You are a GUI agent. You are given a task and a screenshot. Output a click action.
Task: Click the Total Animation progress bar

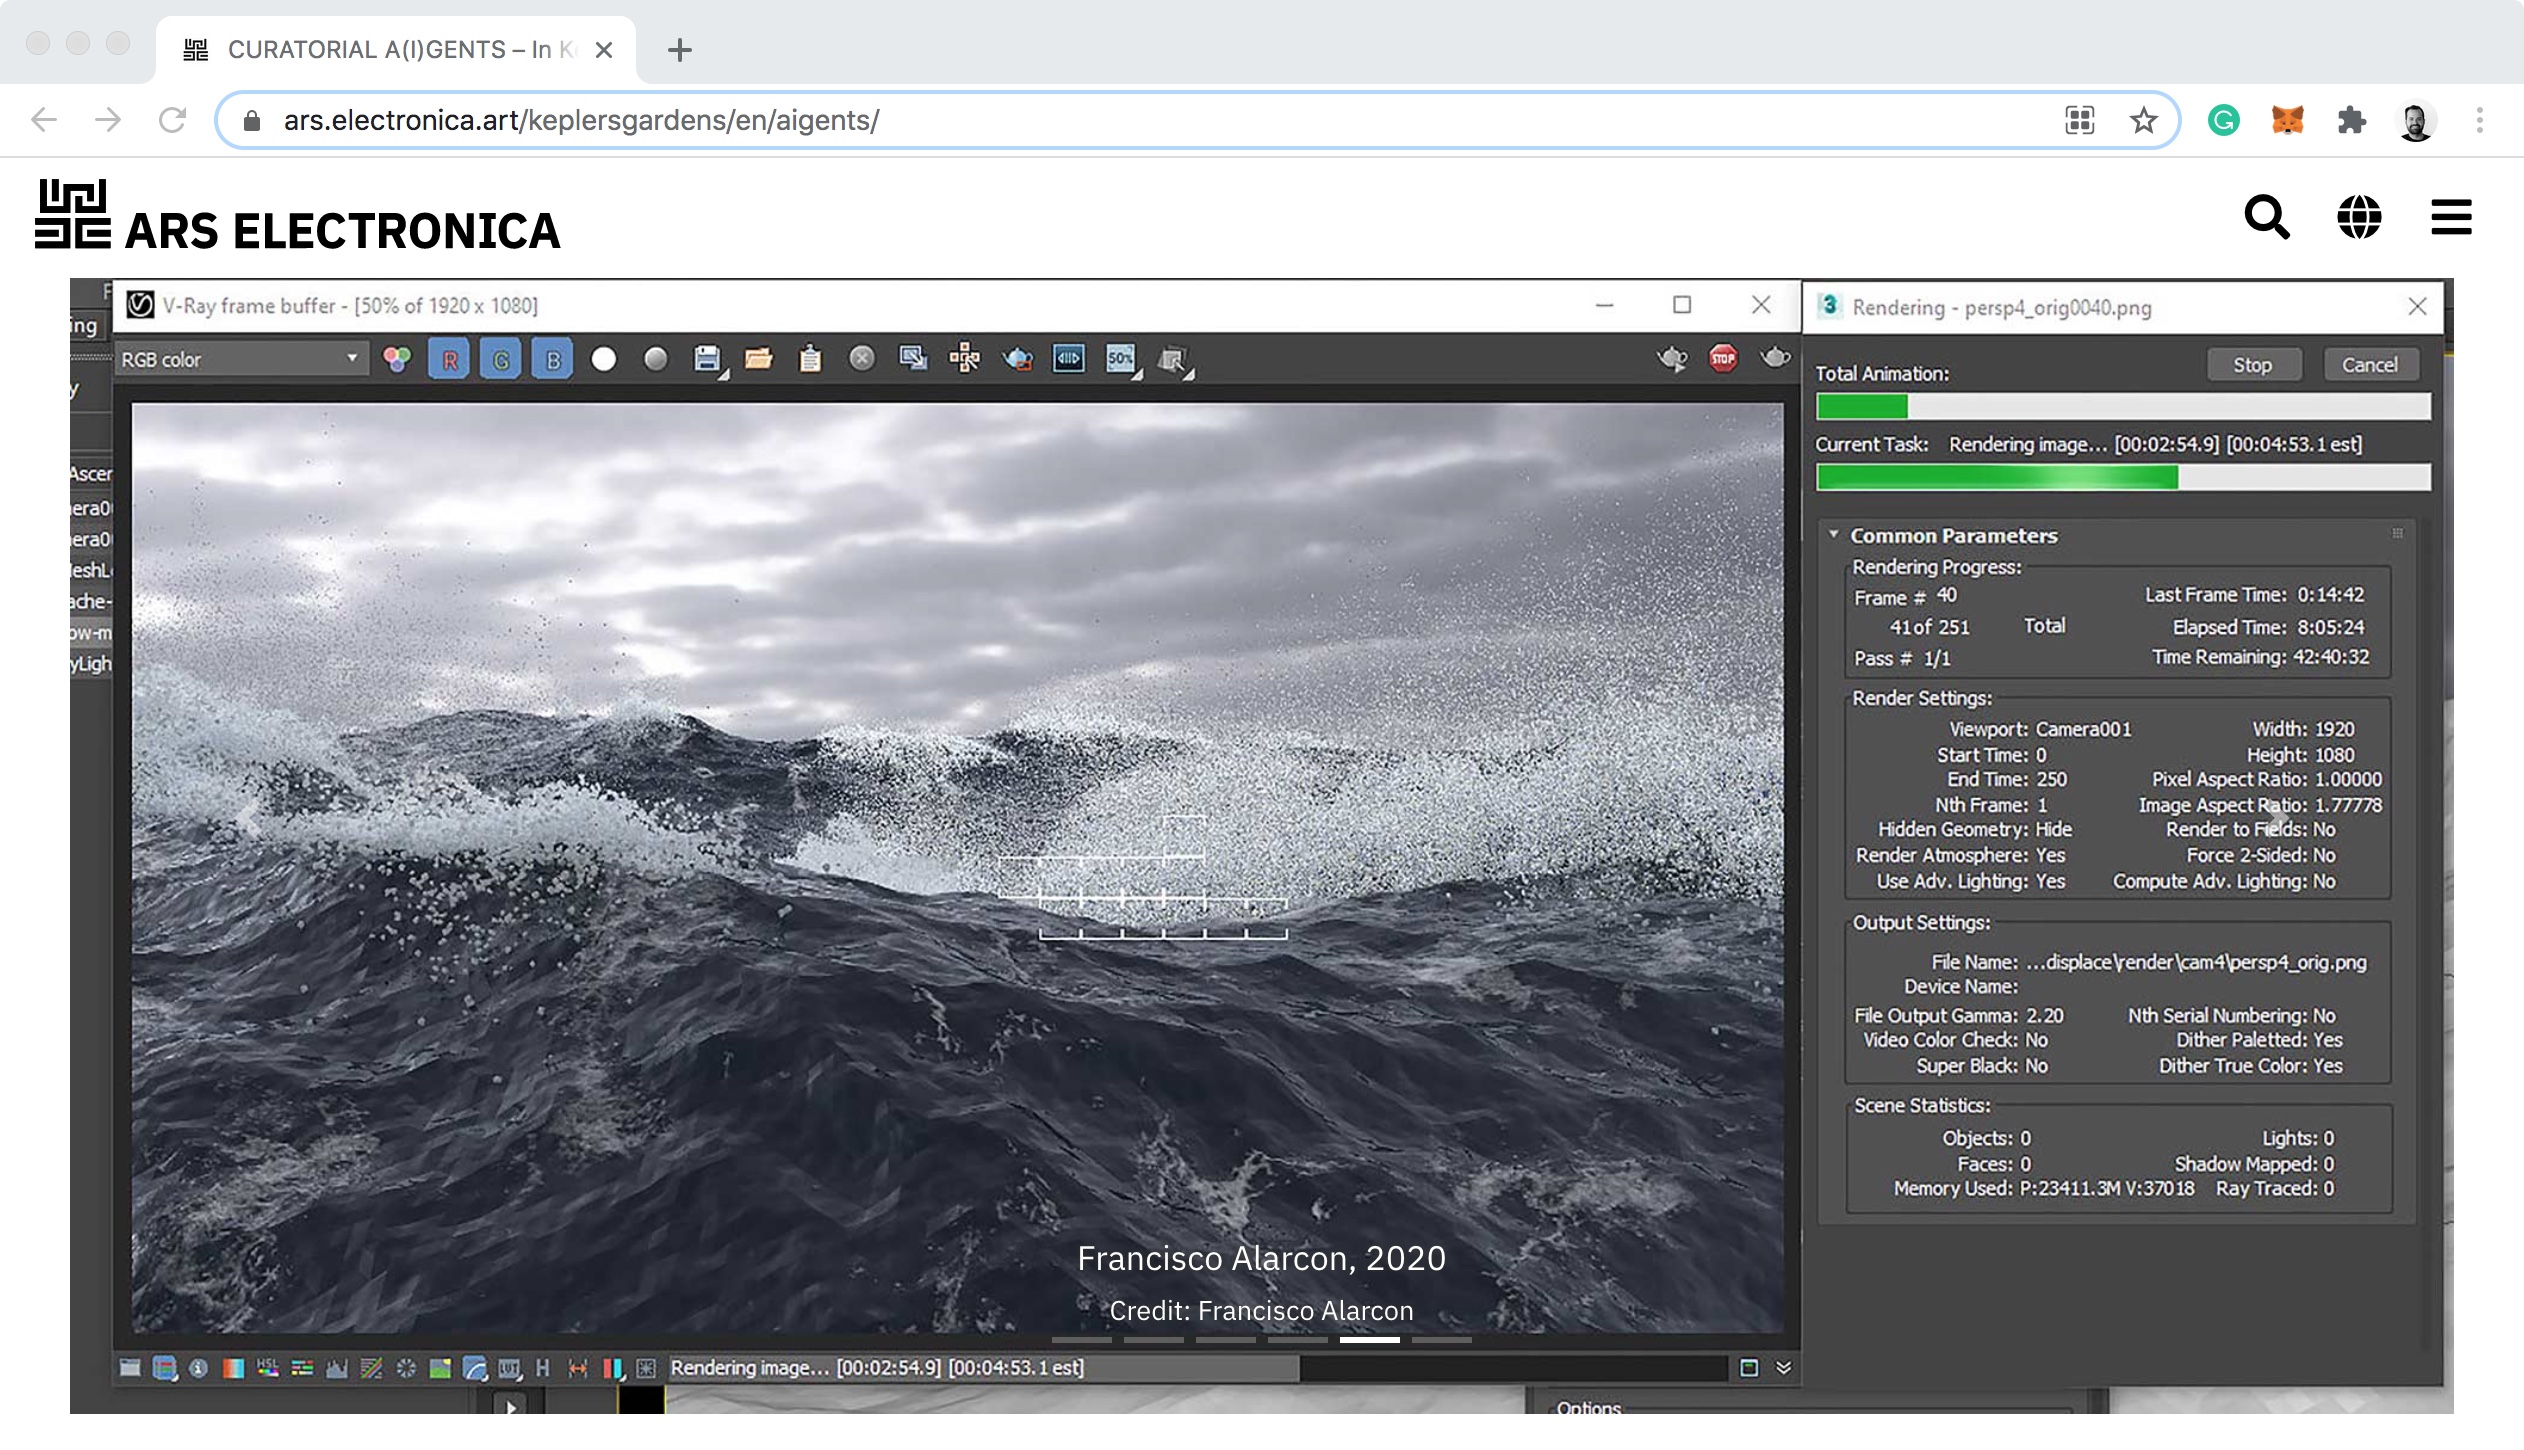2122,407
